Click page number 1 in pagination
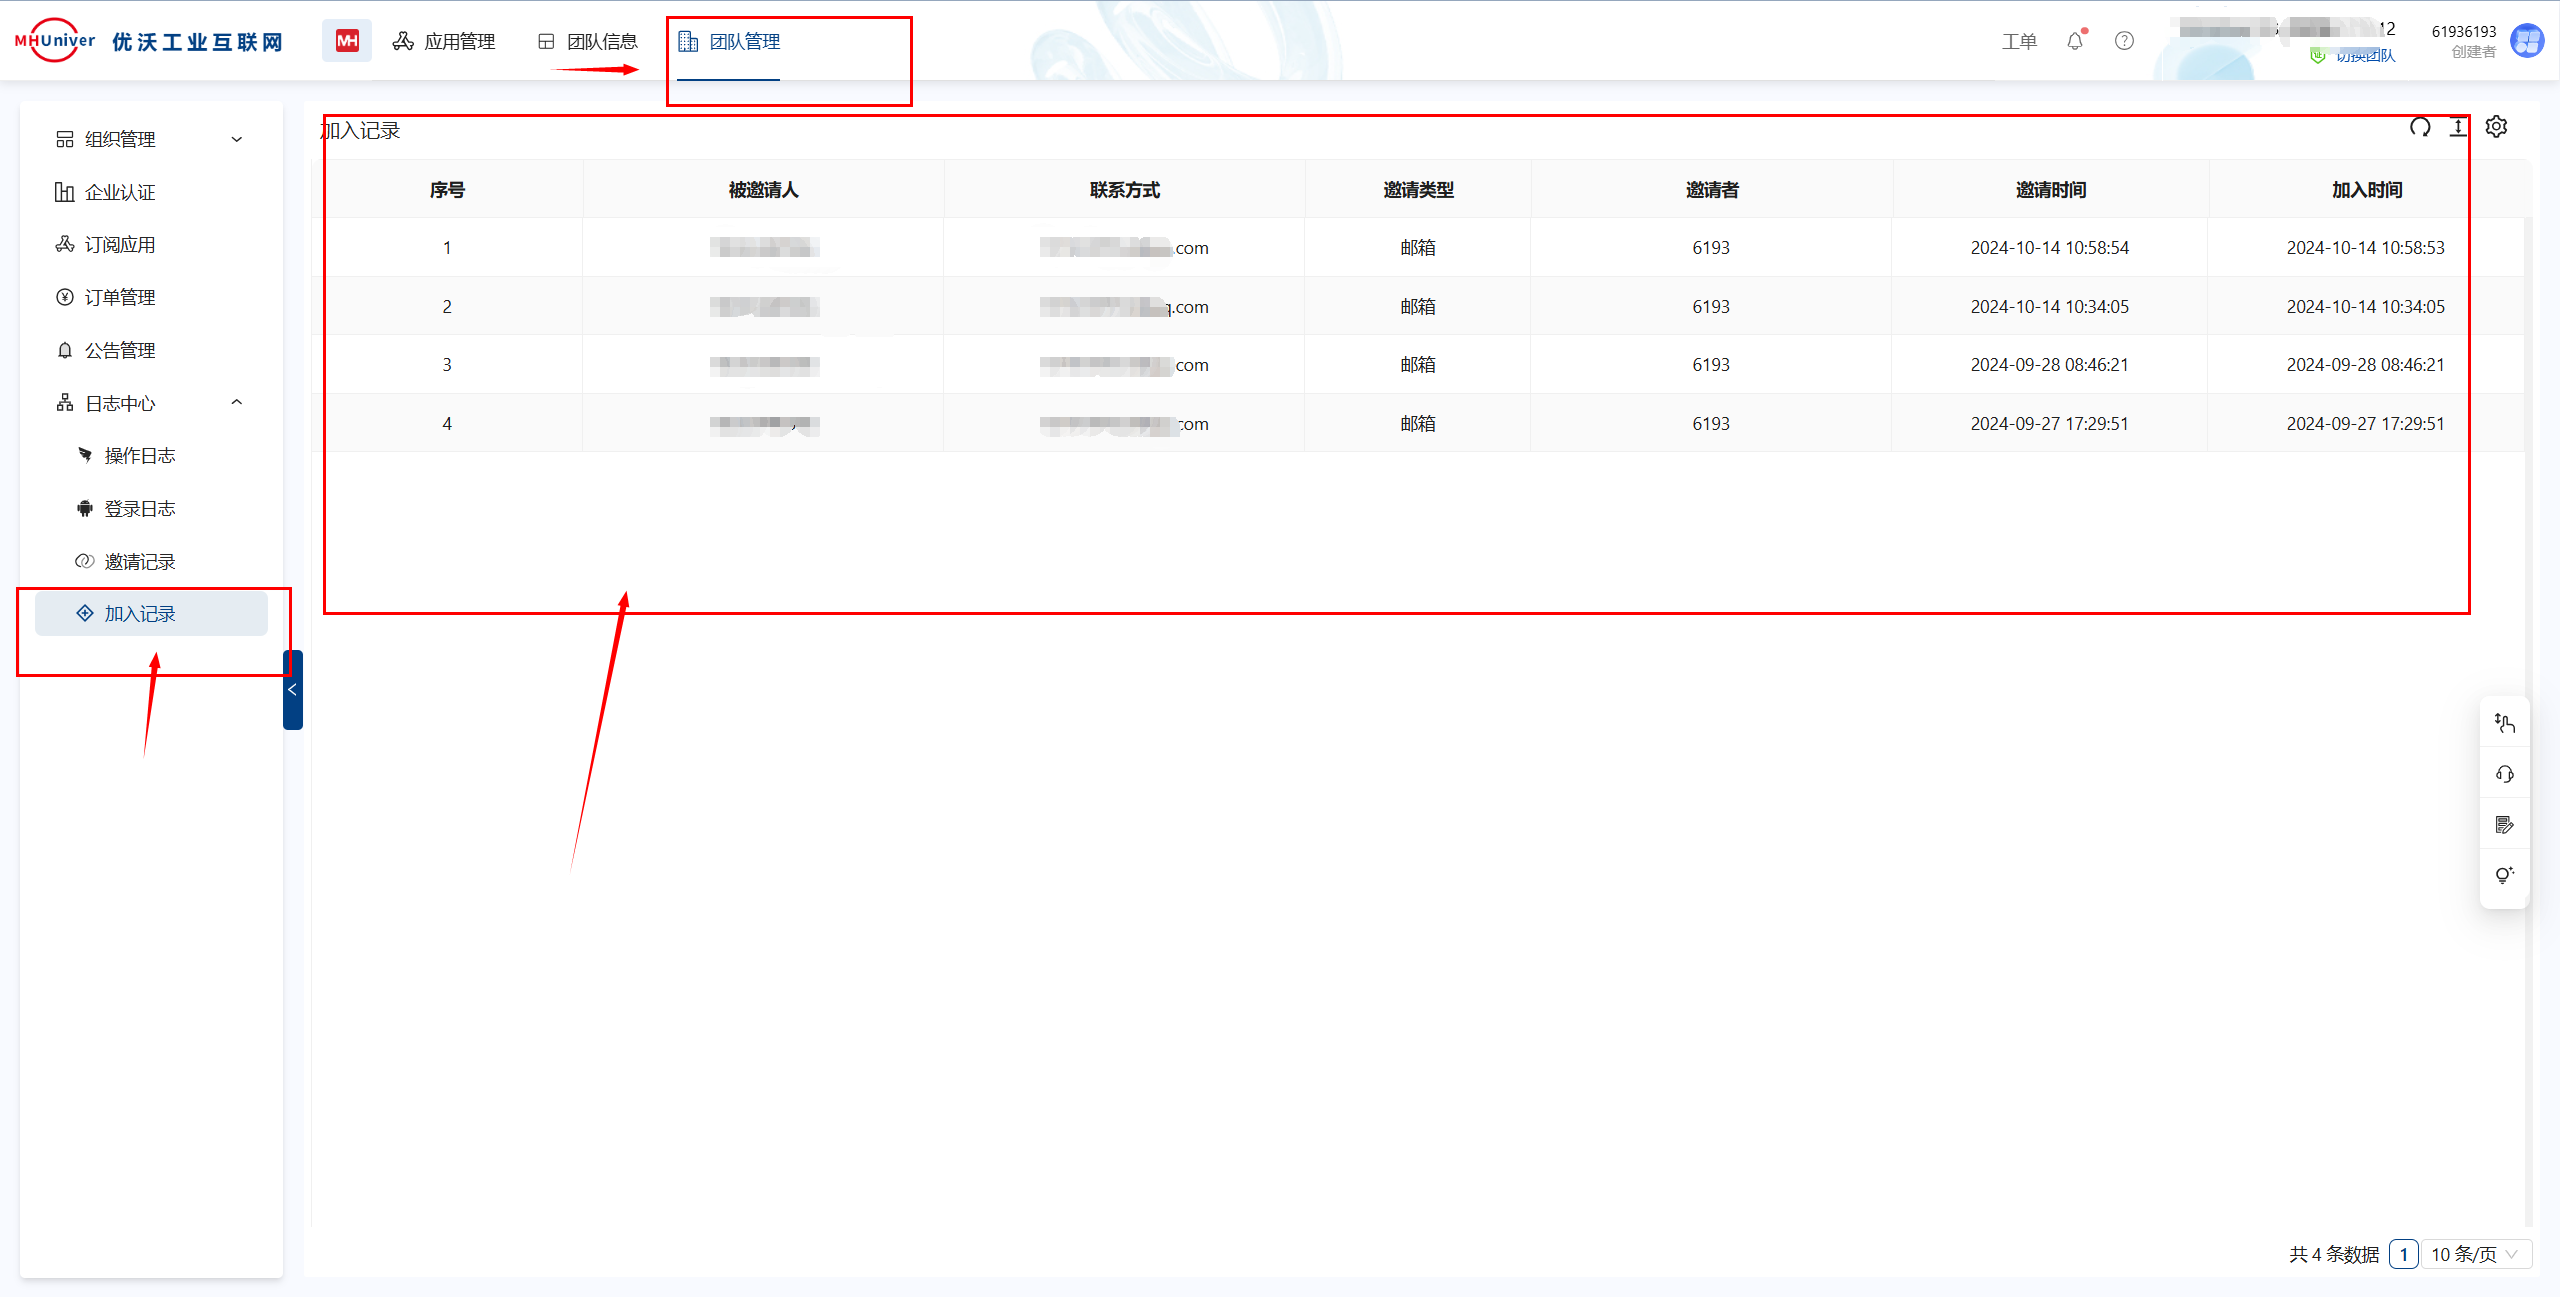 click(x=2403, y=1254)
